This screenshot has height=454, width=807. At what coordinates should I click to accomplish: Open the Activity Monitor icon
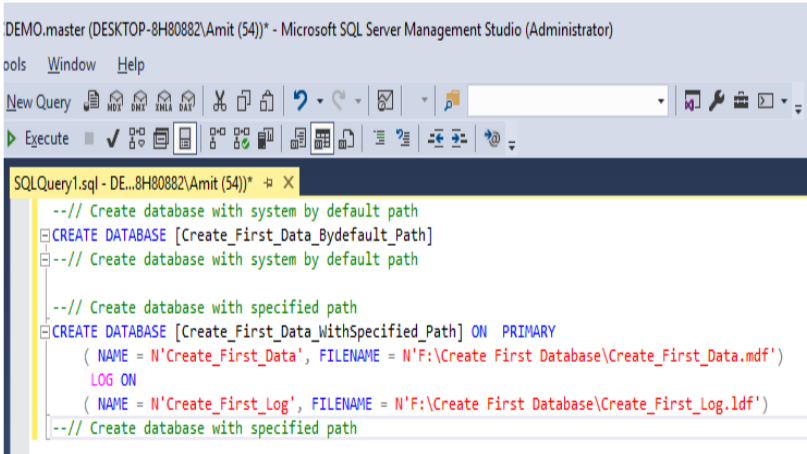[385, 100]
